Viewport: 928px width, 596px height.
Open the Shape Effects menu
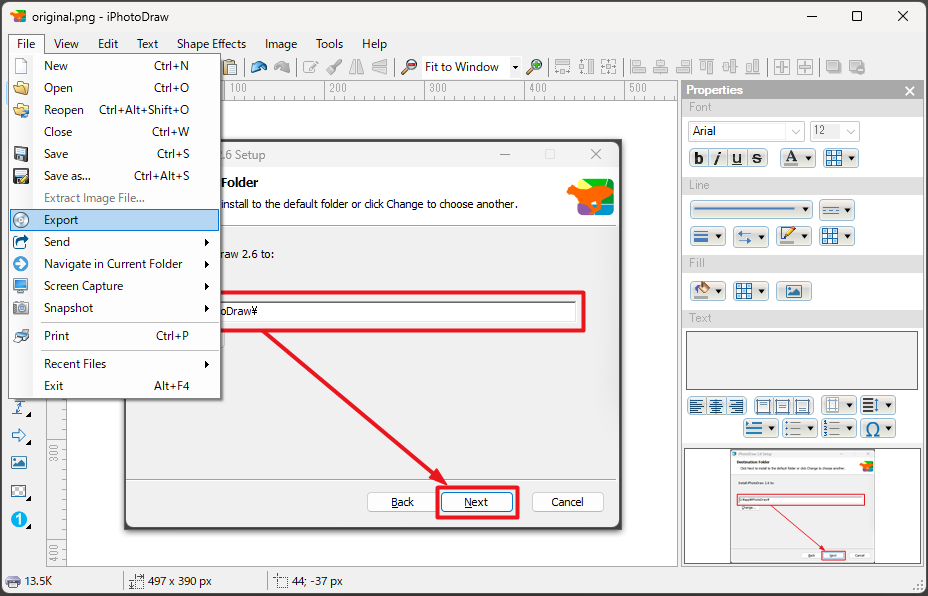(211, 44)
